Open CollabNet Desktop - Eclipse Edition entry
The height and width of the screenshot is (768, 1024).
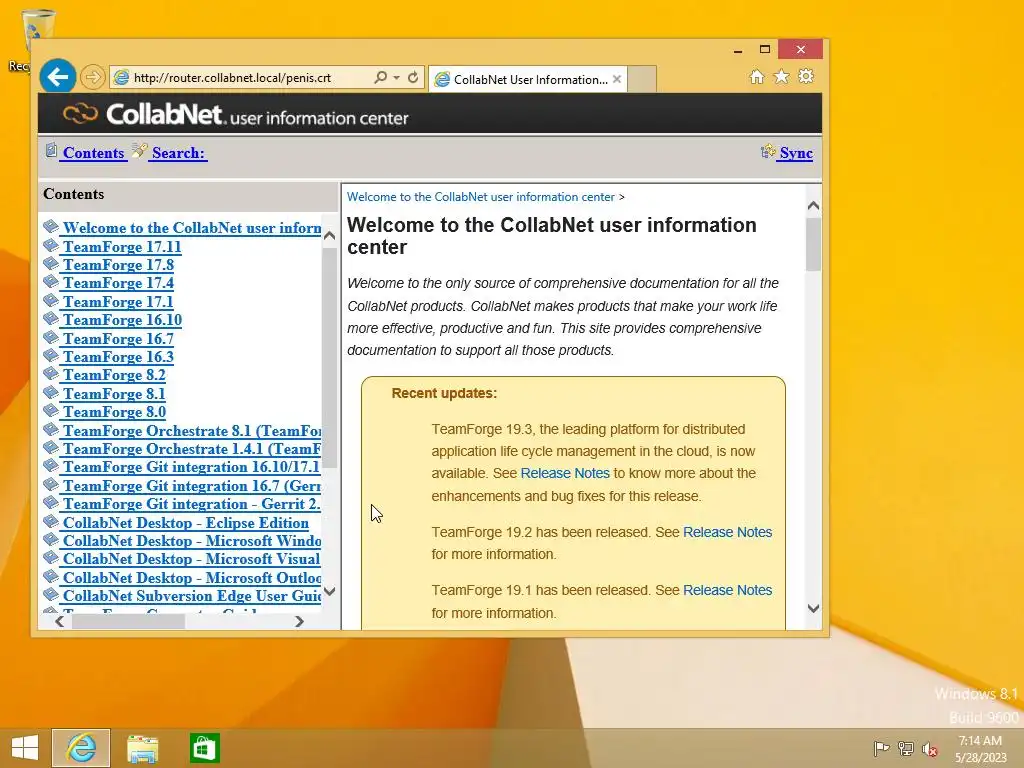(x=185, y=523)
